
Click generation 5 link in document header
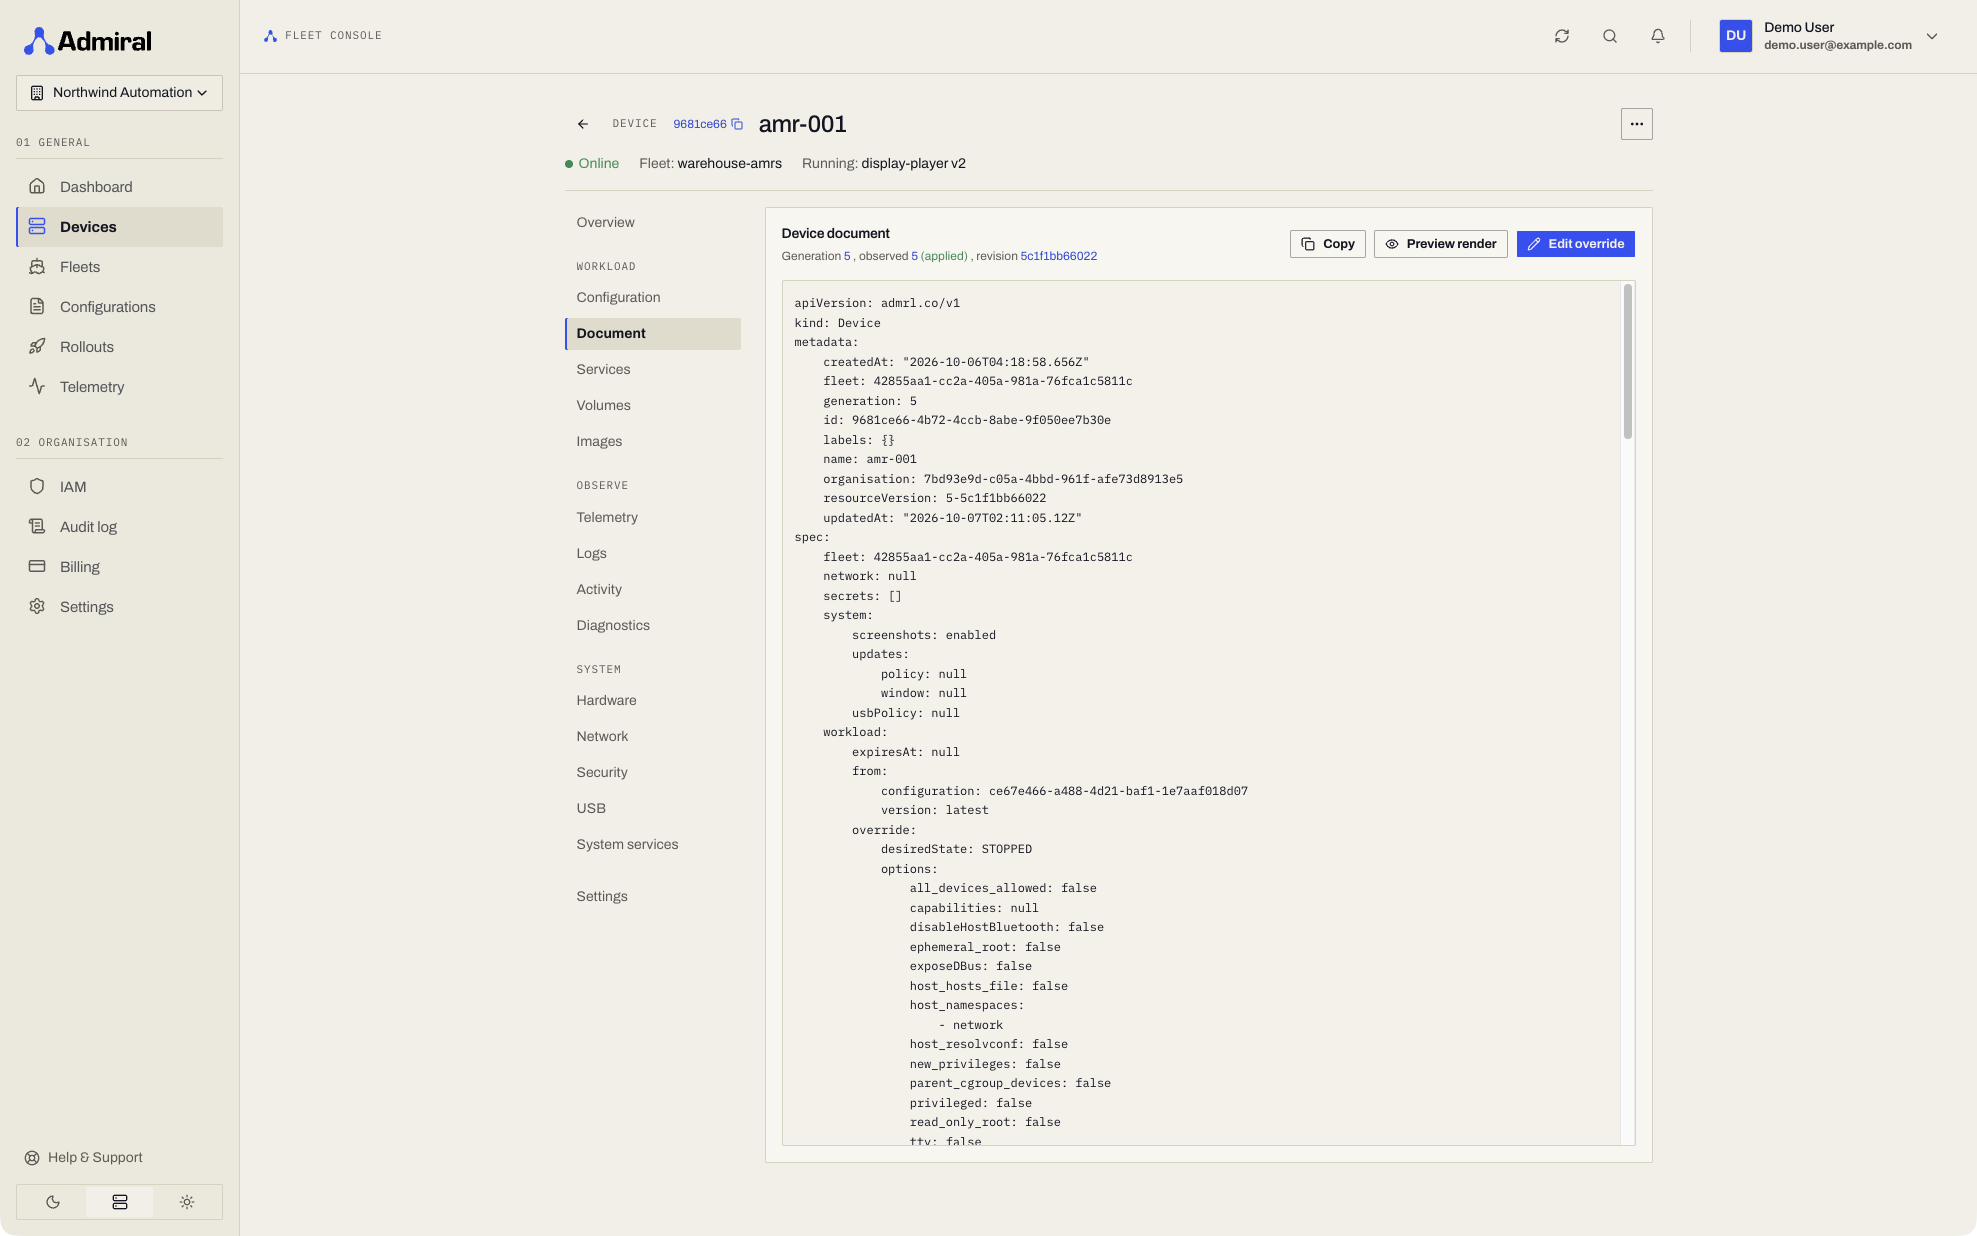(847, 257)
